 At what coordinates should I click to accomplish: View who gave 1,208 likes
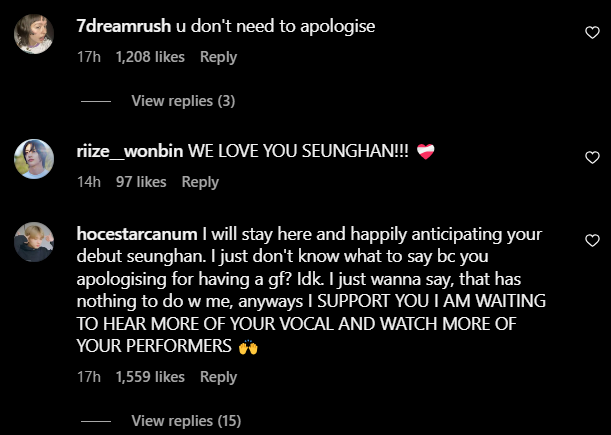[150, 57]
